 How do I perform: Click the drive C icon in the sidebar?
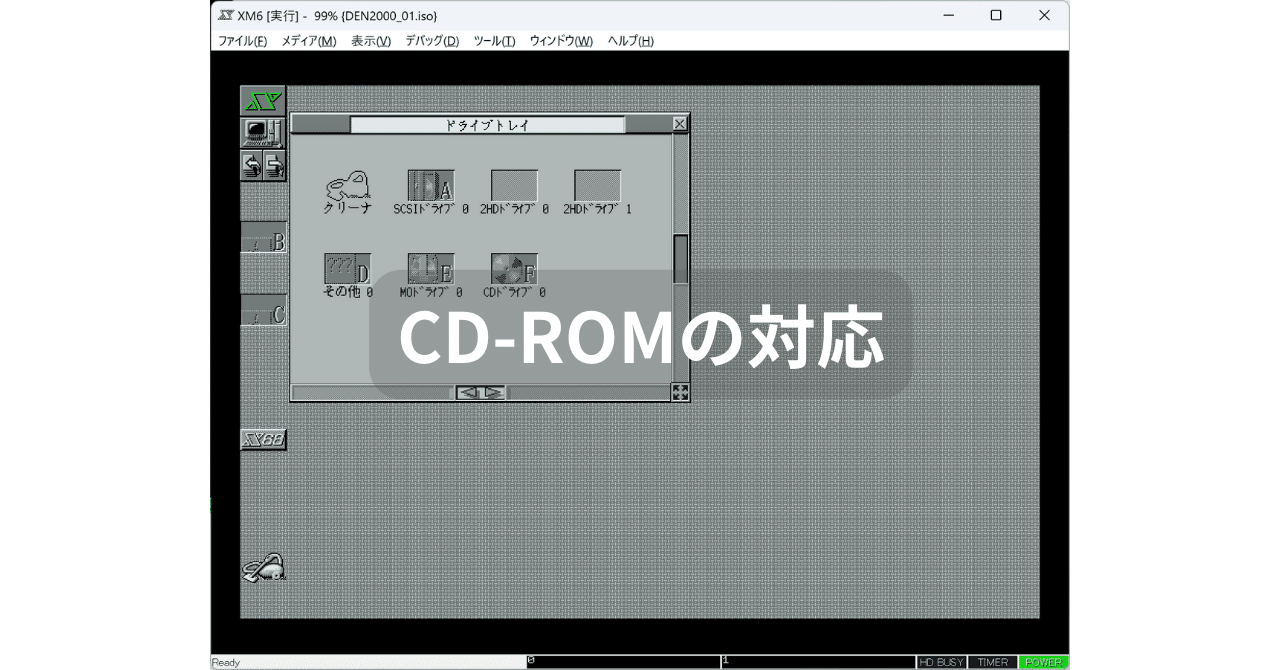point(264,311)
